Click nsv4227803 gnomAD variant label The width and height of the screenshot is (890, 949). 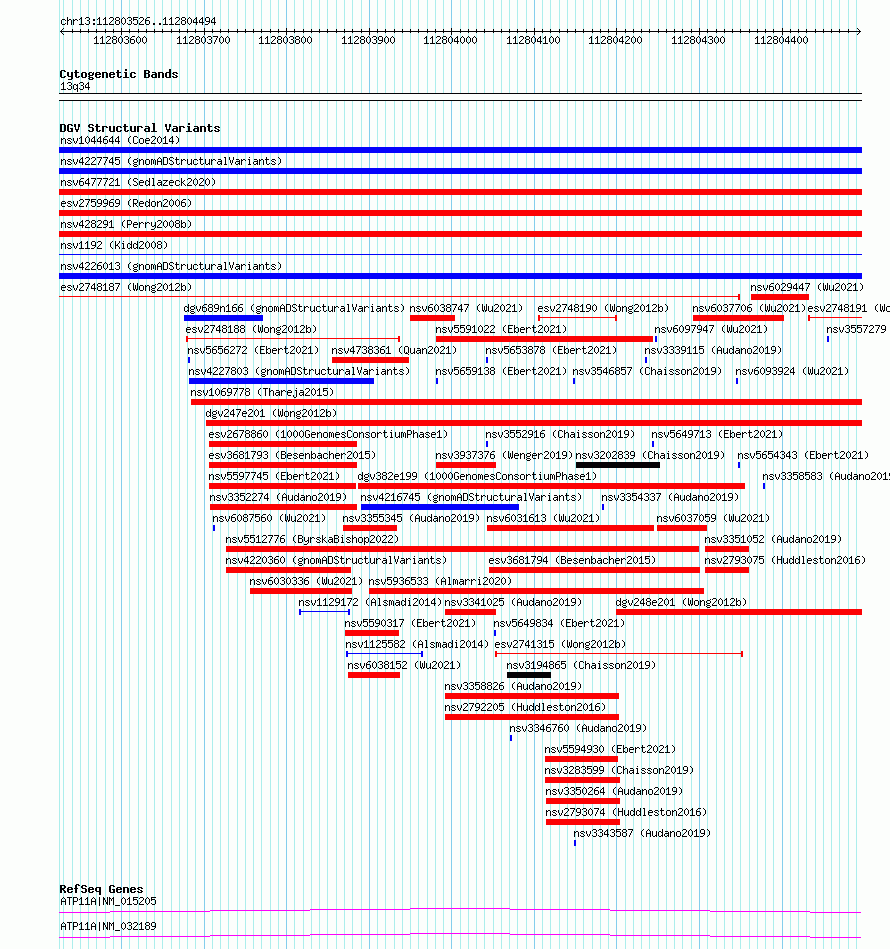click(299, 372)
